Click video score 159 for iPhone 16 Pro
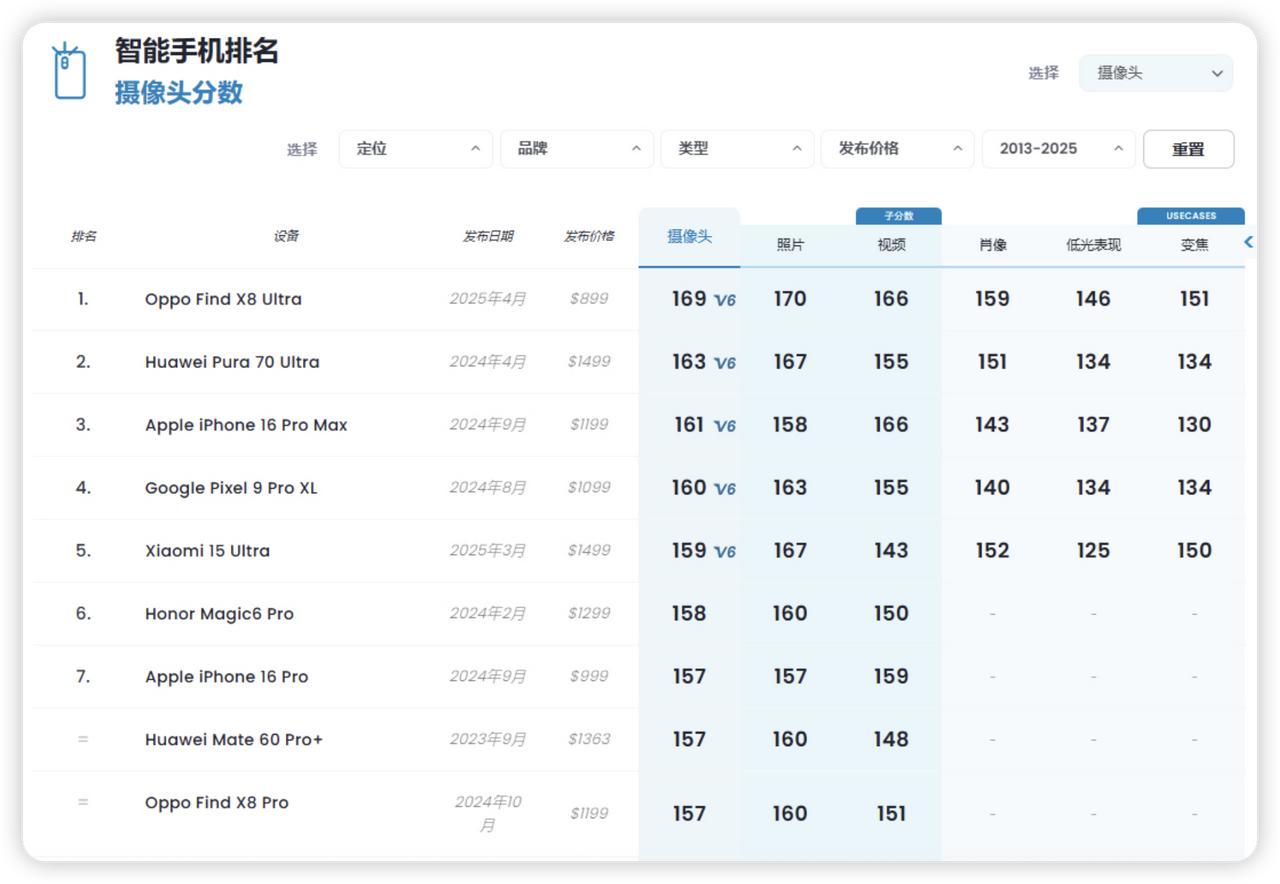This screenshot has width=1280, height=884. (x=891, y=677)
